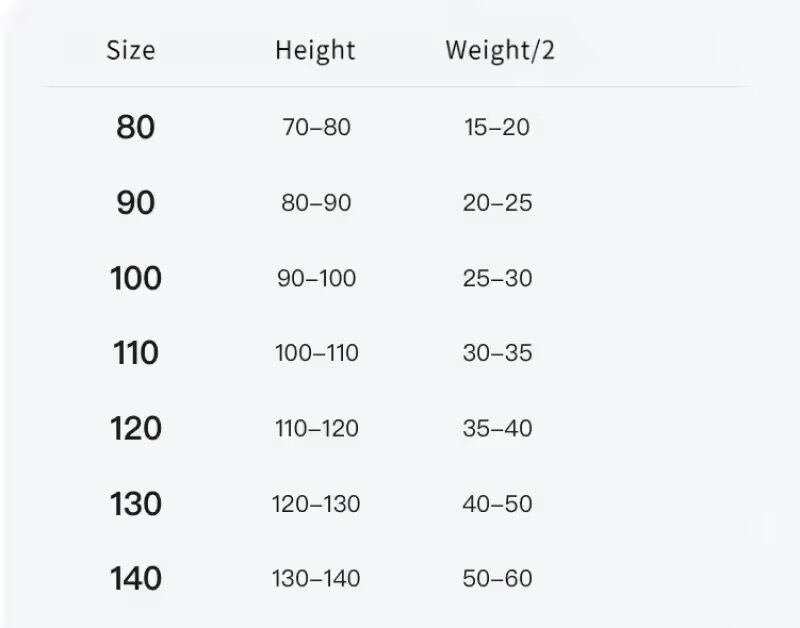The width and height of the screenshot is (800, 628).
Task: Click the Weight/2 column header
Action: point(499,50)
